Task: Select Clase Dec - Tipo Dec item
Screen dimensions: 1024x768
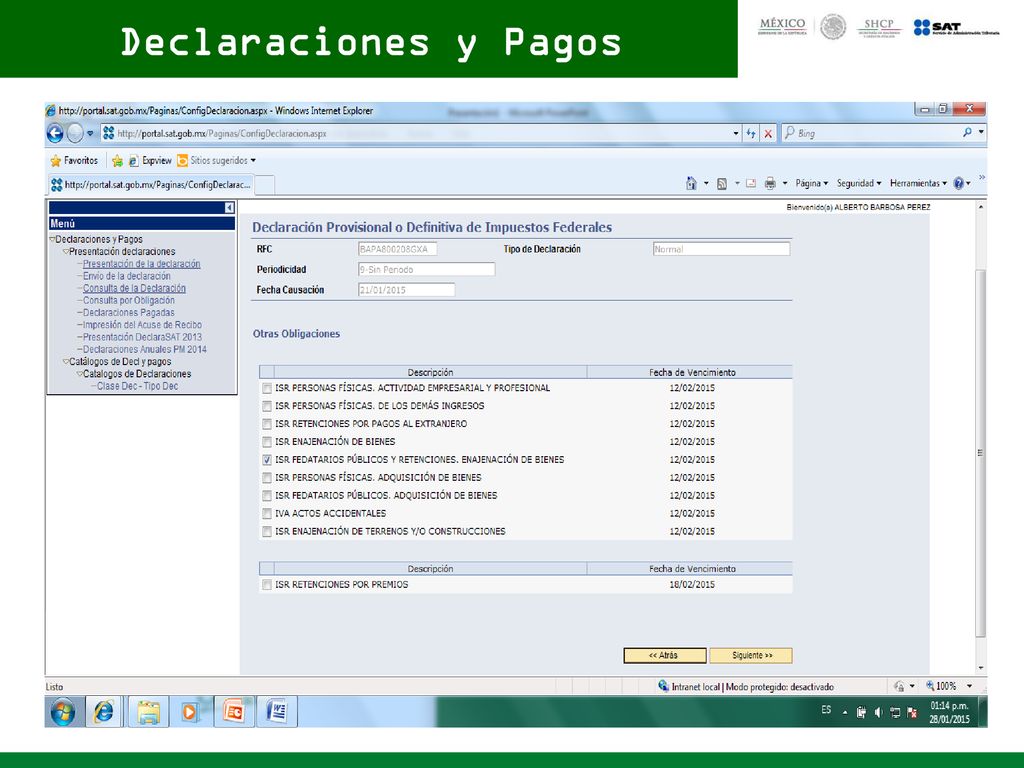Action: pos(137,387)
